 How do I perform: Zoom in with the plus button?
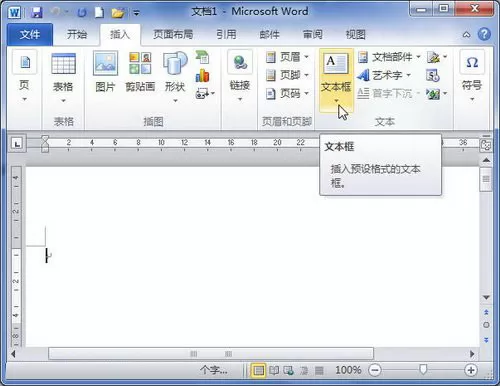[471, 370]
